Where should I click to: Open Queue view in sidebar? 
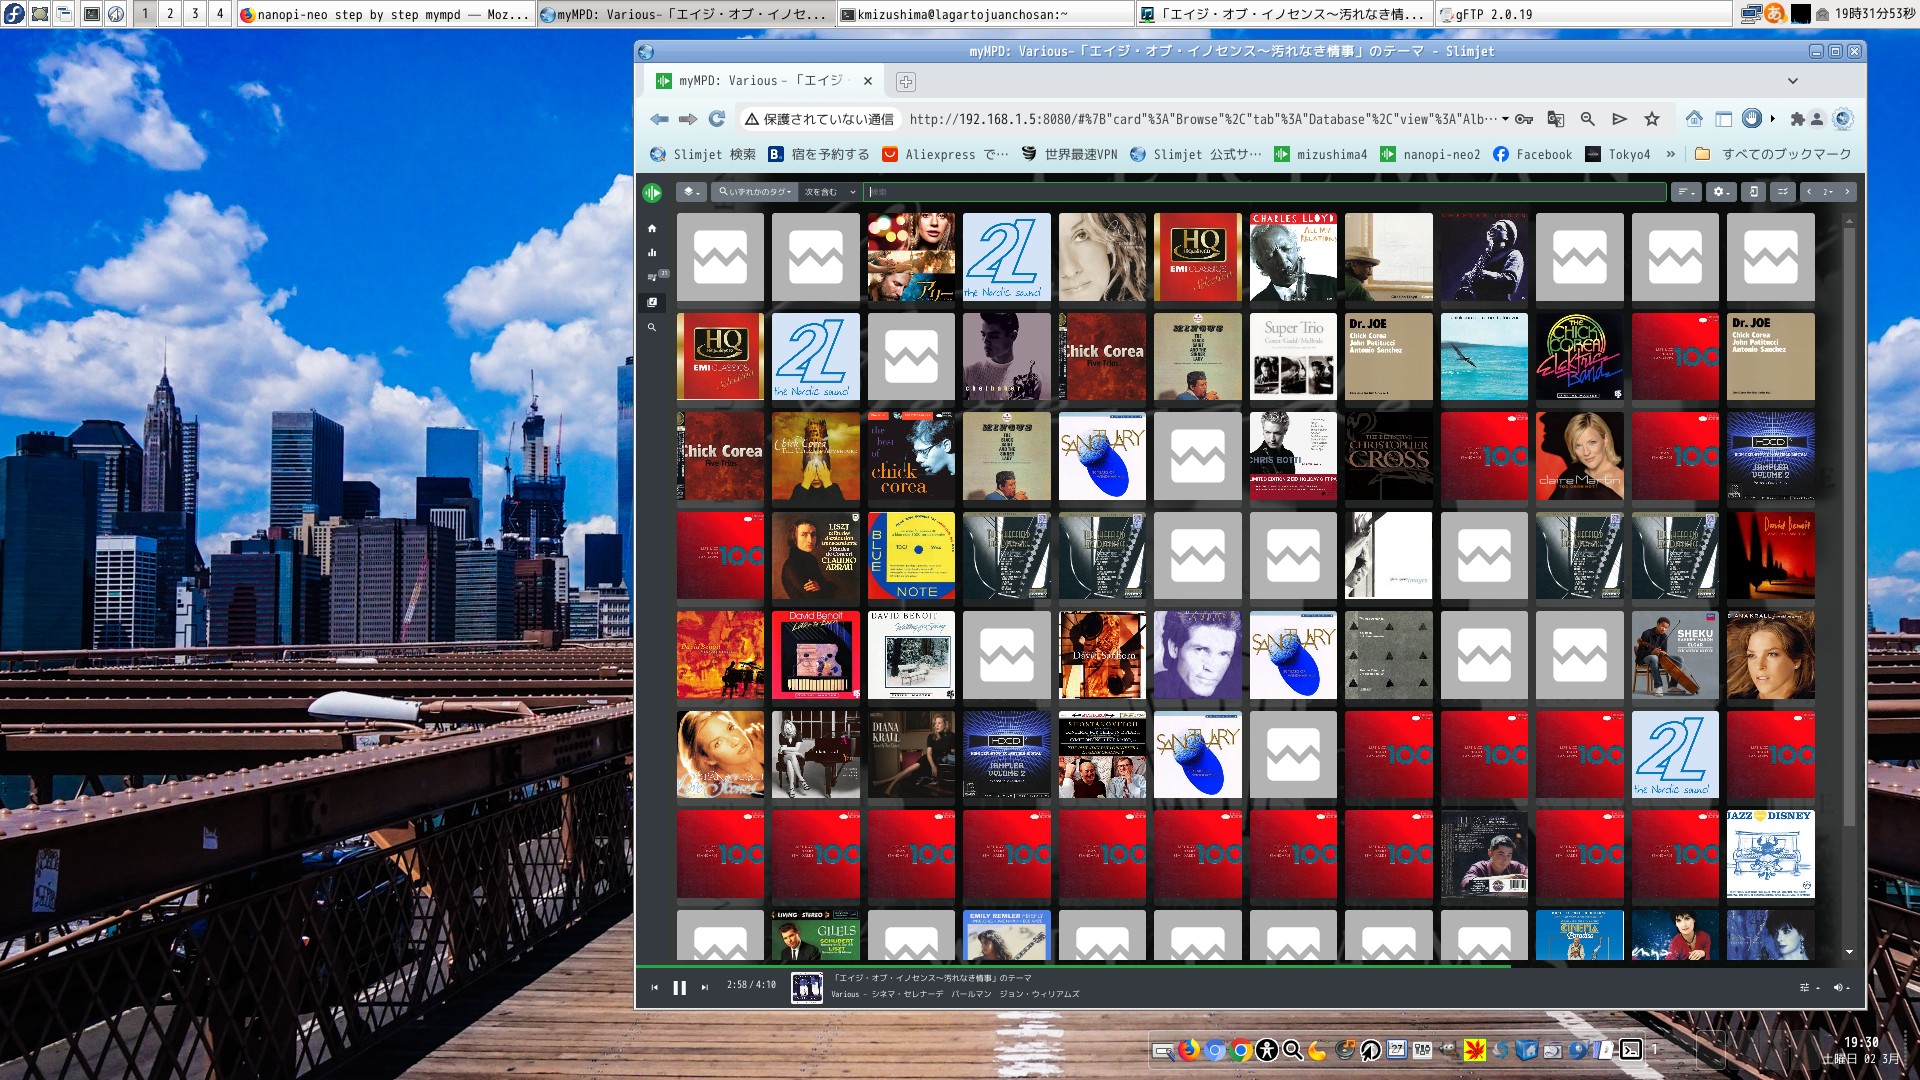coord(652,277)
